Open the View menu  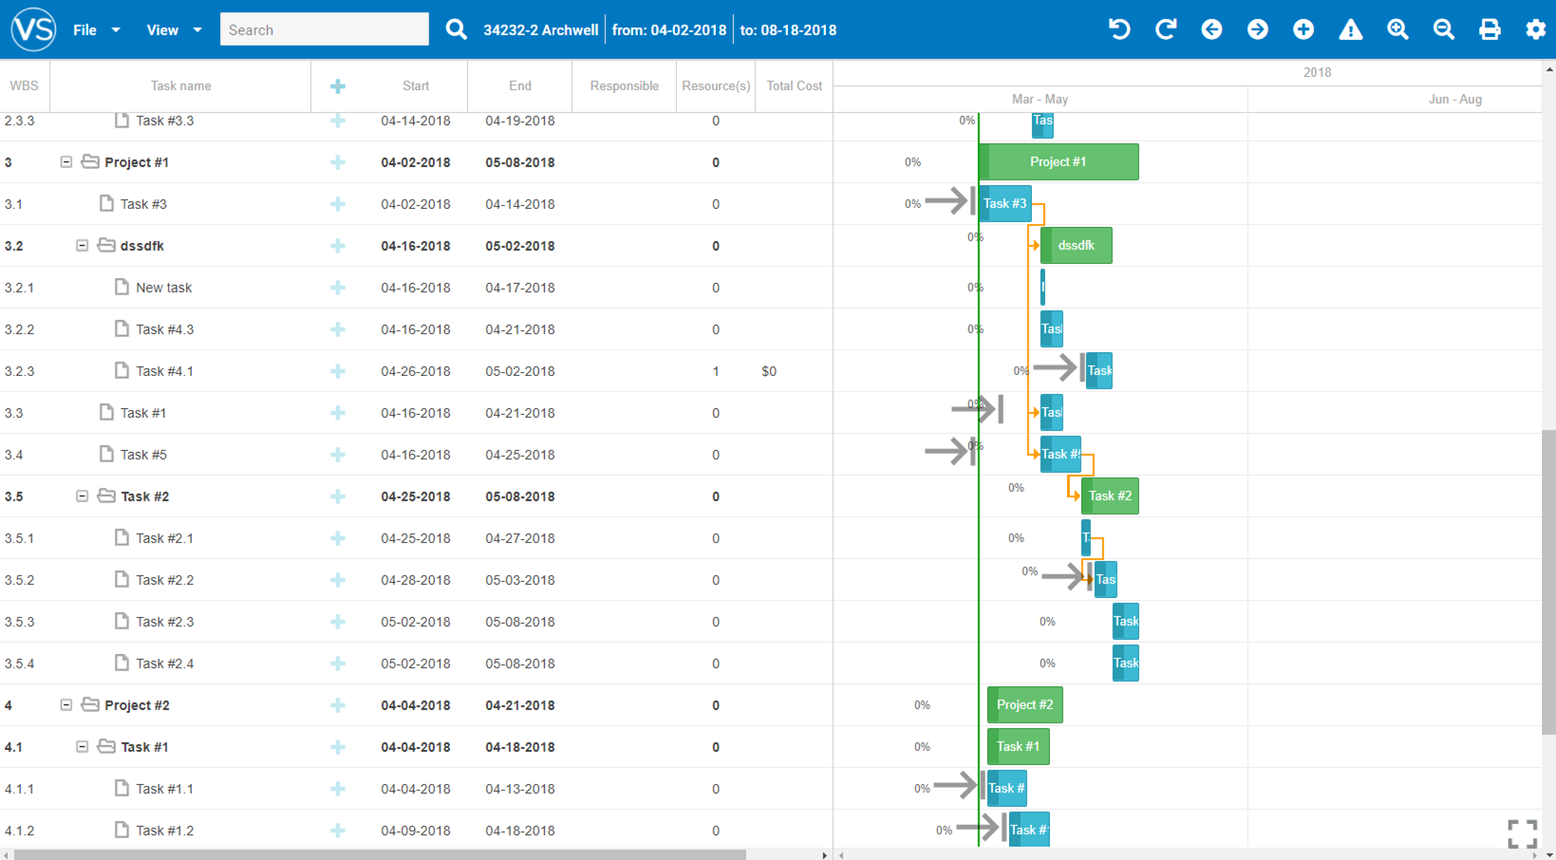click(x=174, y=30)
